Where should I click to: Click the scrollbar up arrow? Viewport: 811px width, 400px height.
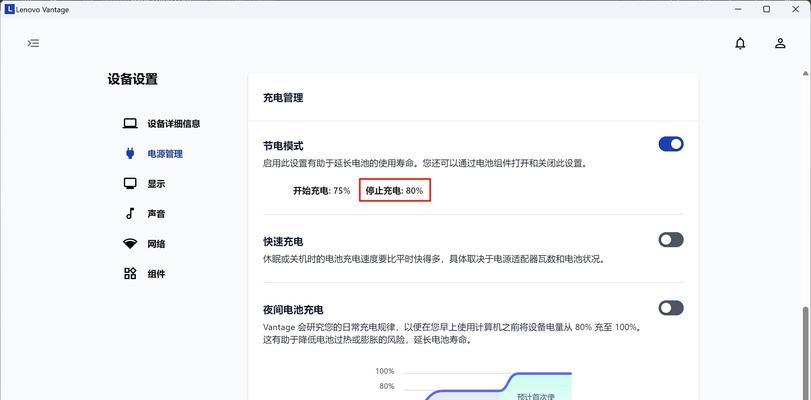coord(805,74)
